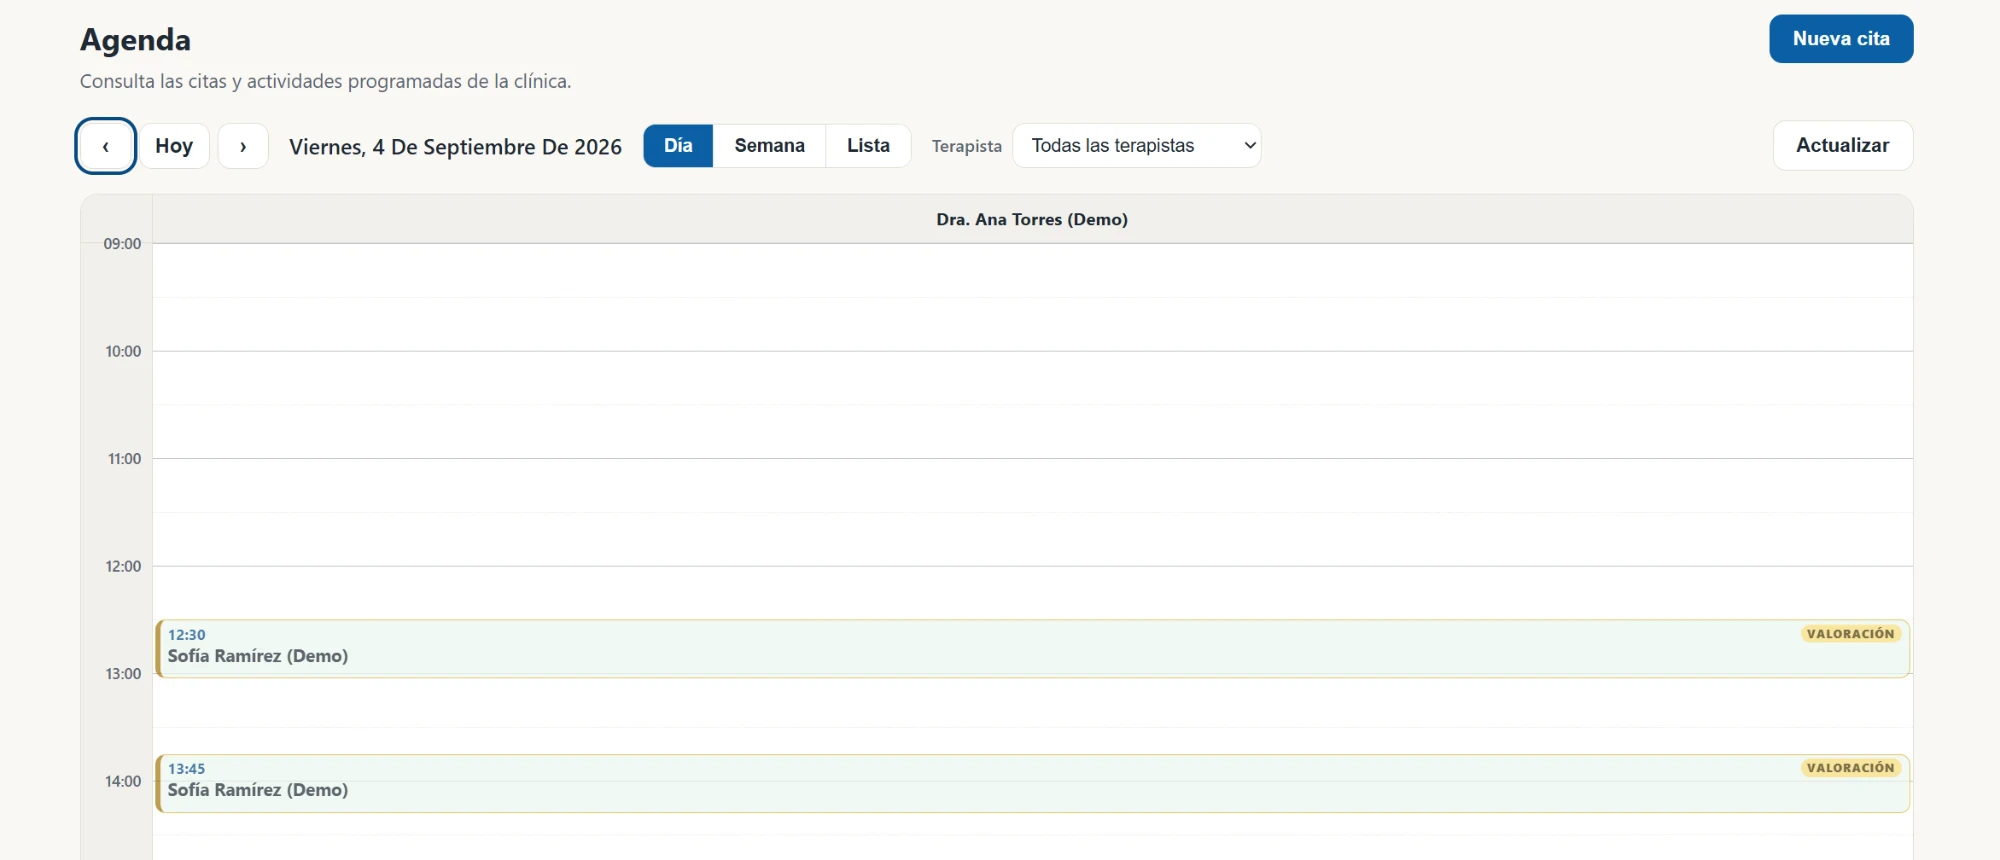Click the 12:00 empty time slot
Screen dimensions: 2000x860
pyautogui.click(x=1032, y=593)
